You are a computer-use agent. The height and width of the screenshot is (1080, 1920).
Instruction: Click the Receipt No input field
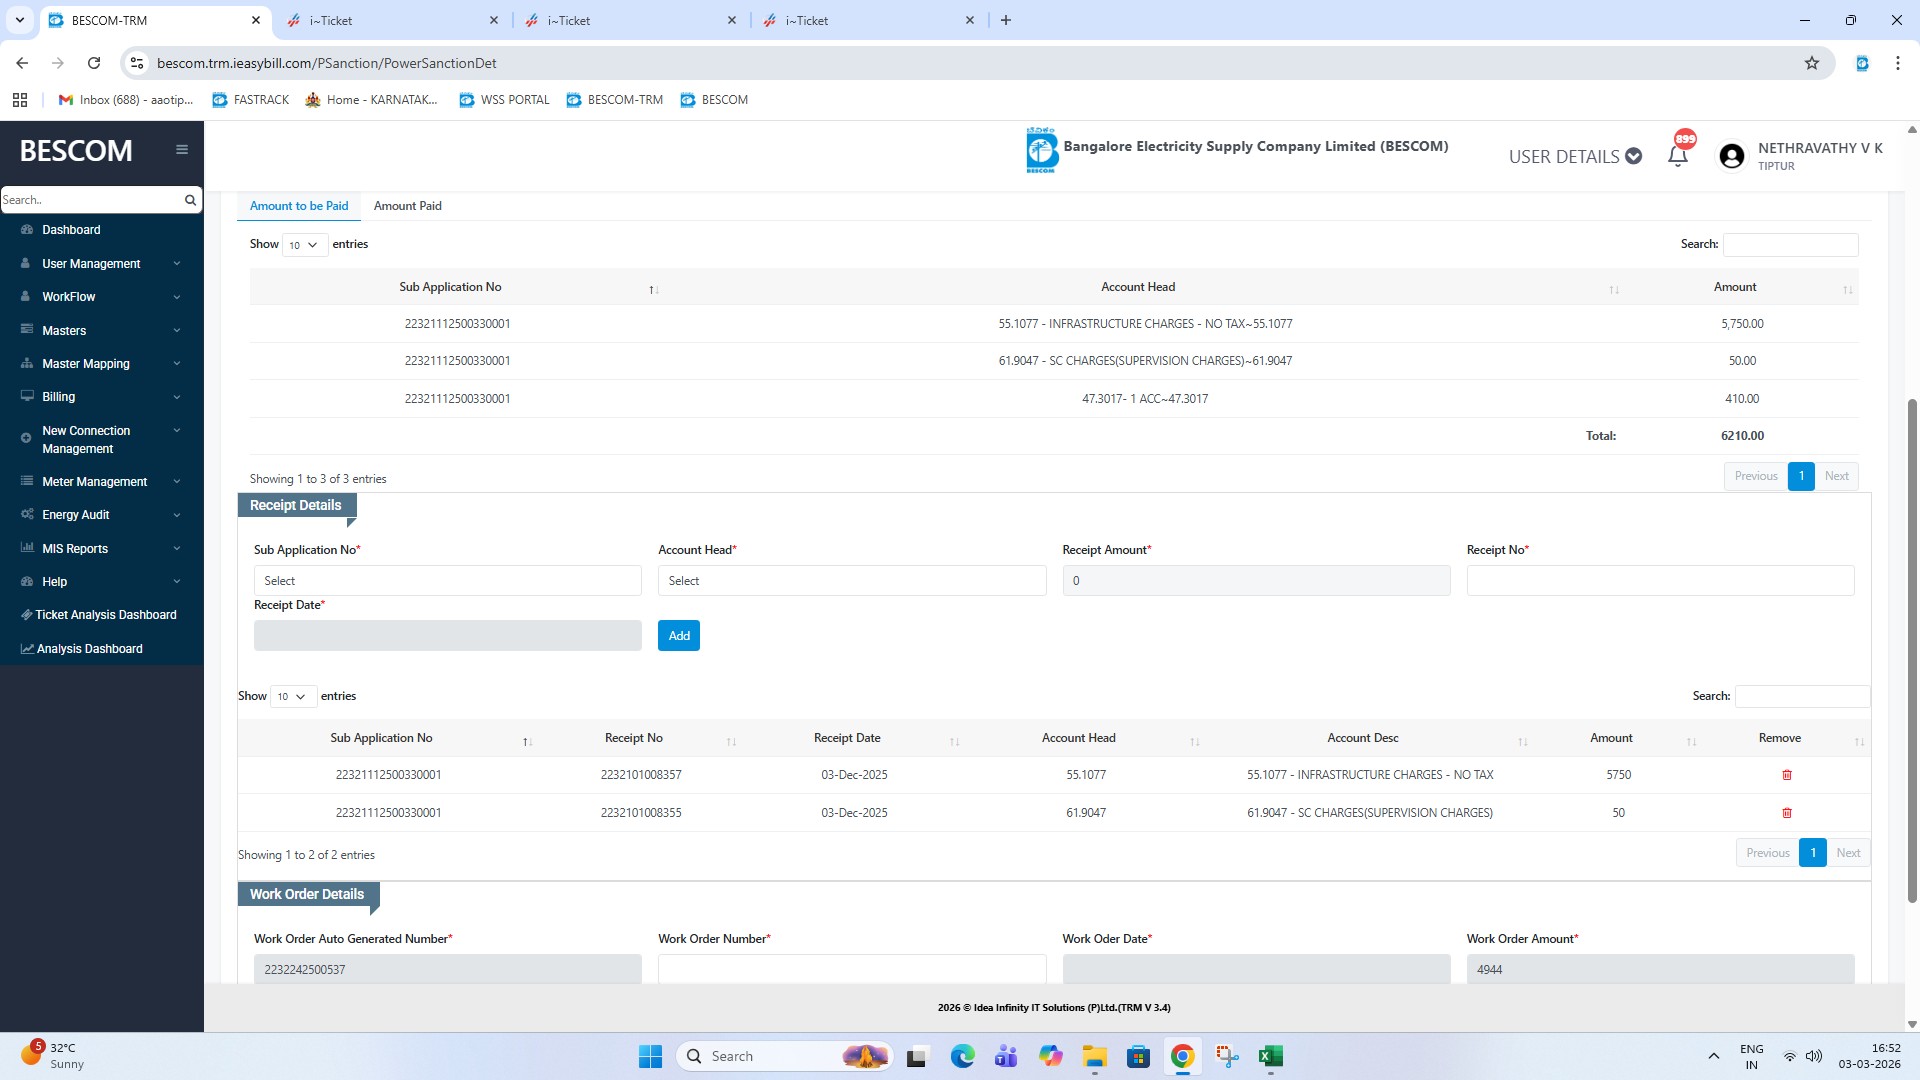tap(1660, 581)
